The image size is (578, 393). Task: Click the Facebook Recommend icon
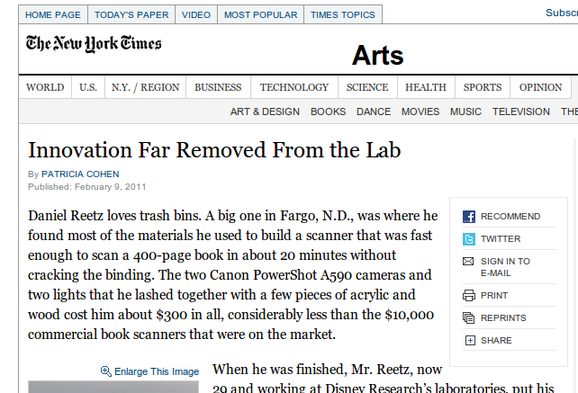tap(469, 216)
